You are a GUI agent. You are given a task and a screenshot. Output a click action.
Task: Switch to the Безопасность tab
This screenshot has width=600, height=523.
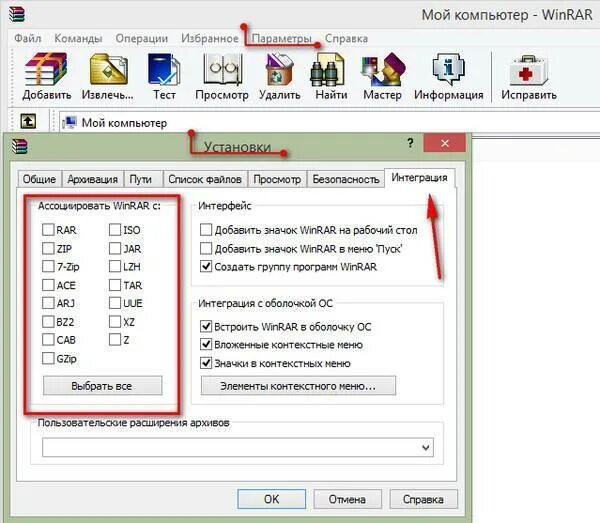(x=346, y=179)
